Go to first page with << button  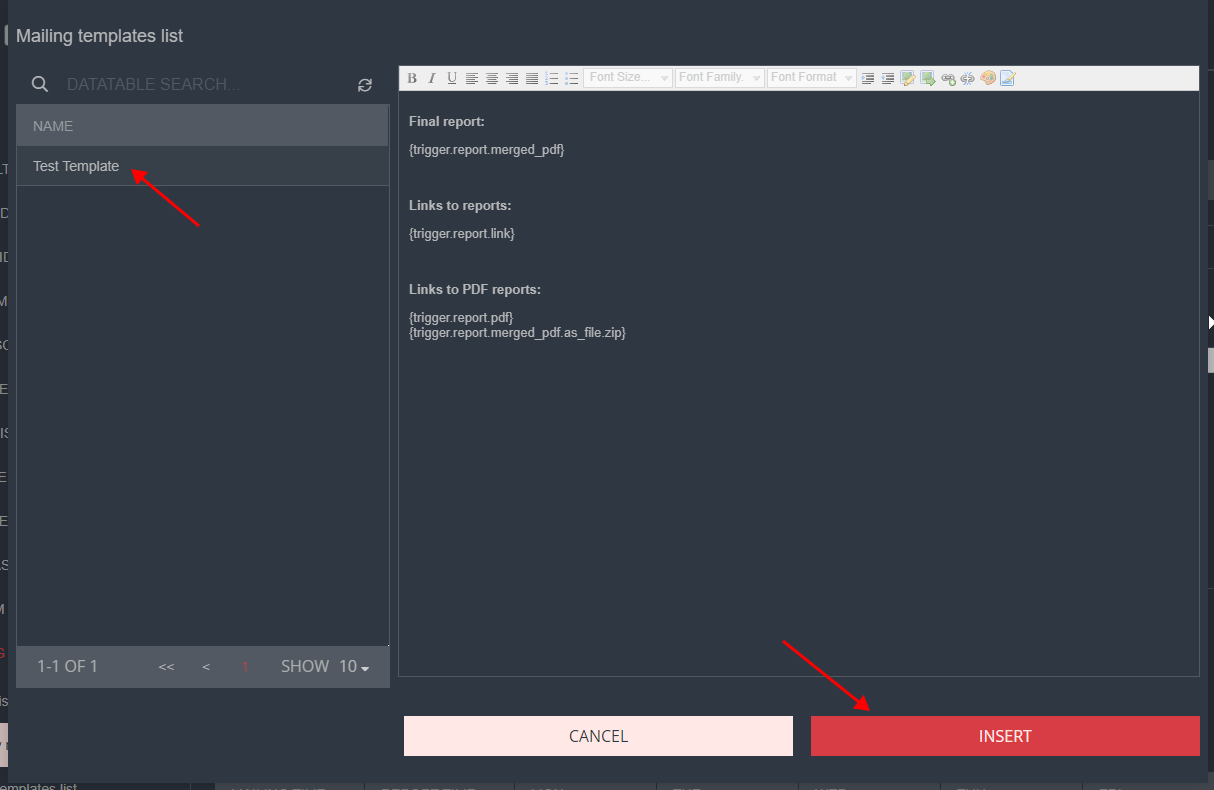coord(166,667)
